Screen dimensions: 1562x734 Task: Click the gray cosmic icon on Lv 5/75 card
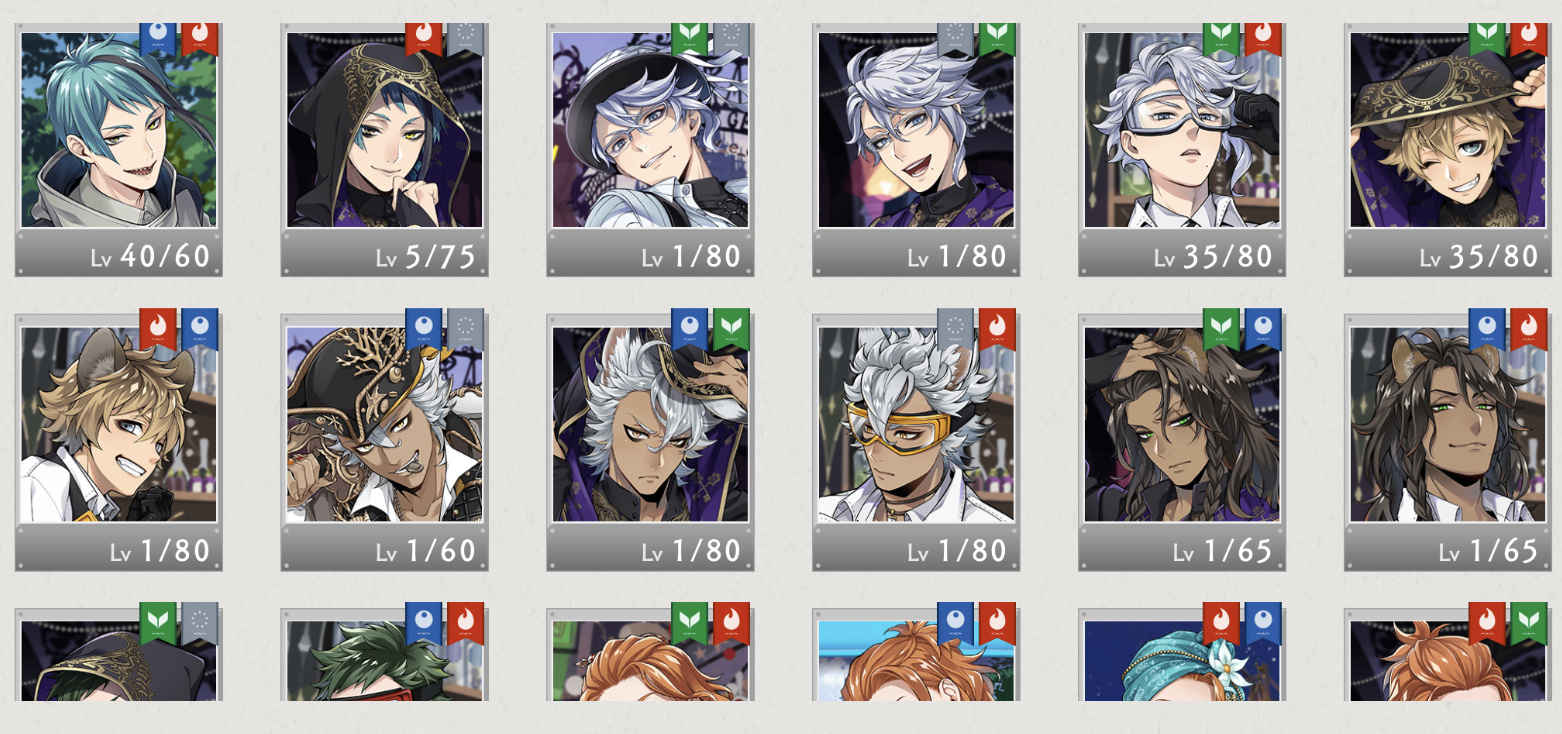tap(464, 39)
